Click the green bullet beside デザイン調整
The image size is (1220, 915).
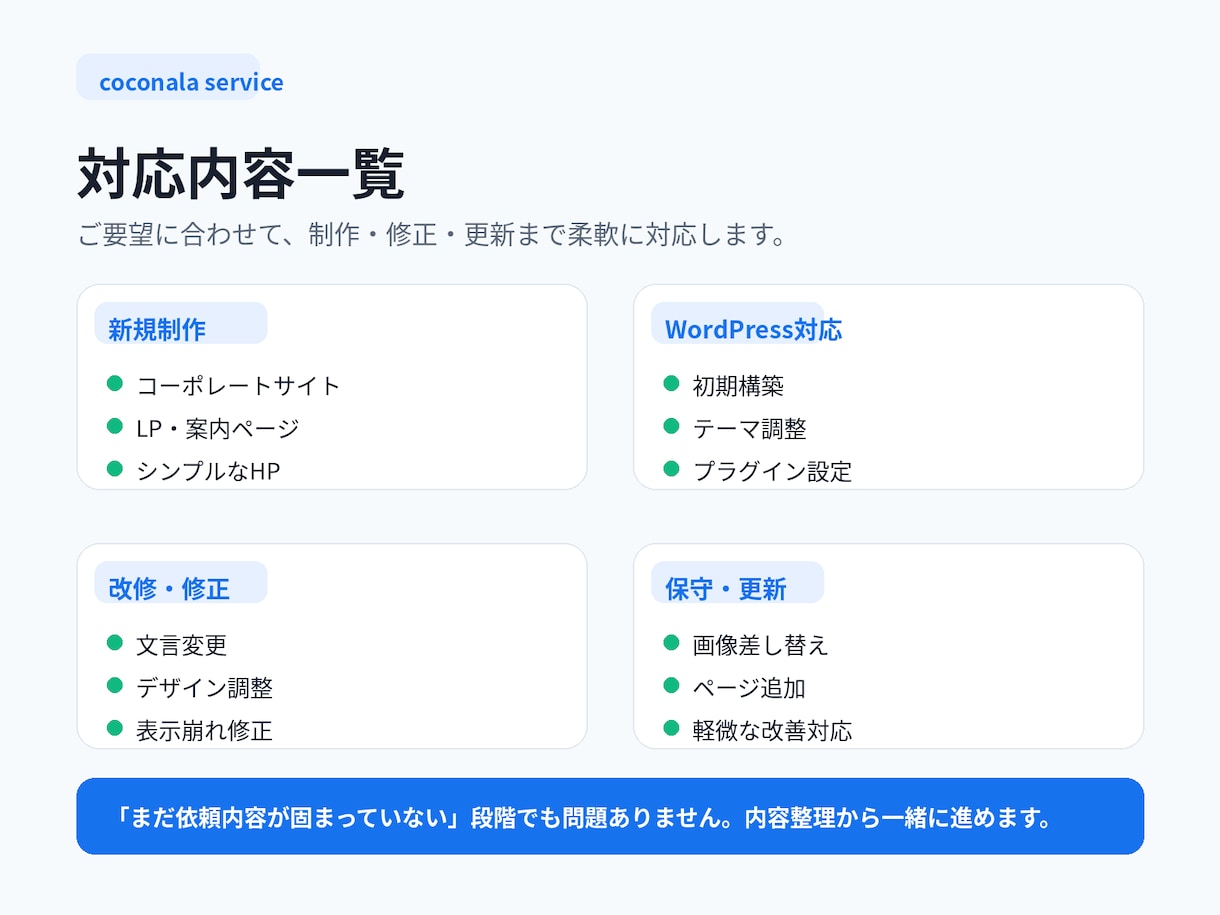click(x=114, y=685)
